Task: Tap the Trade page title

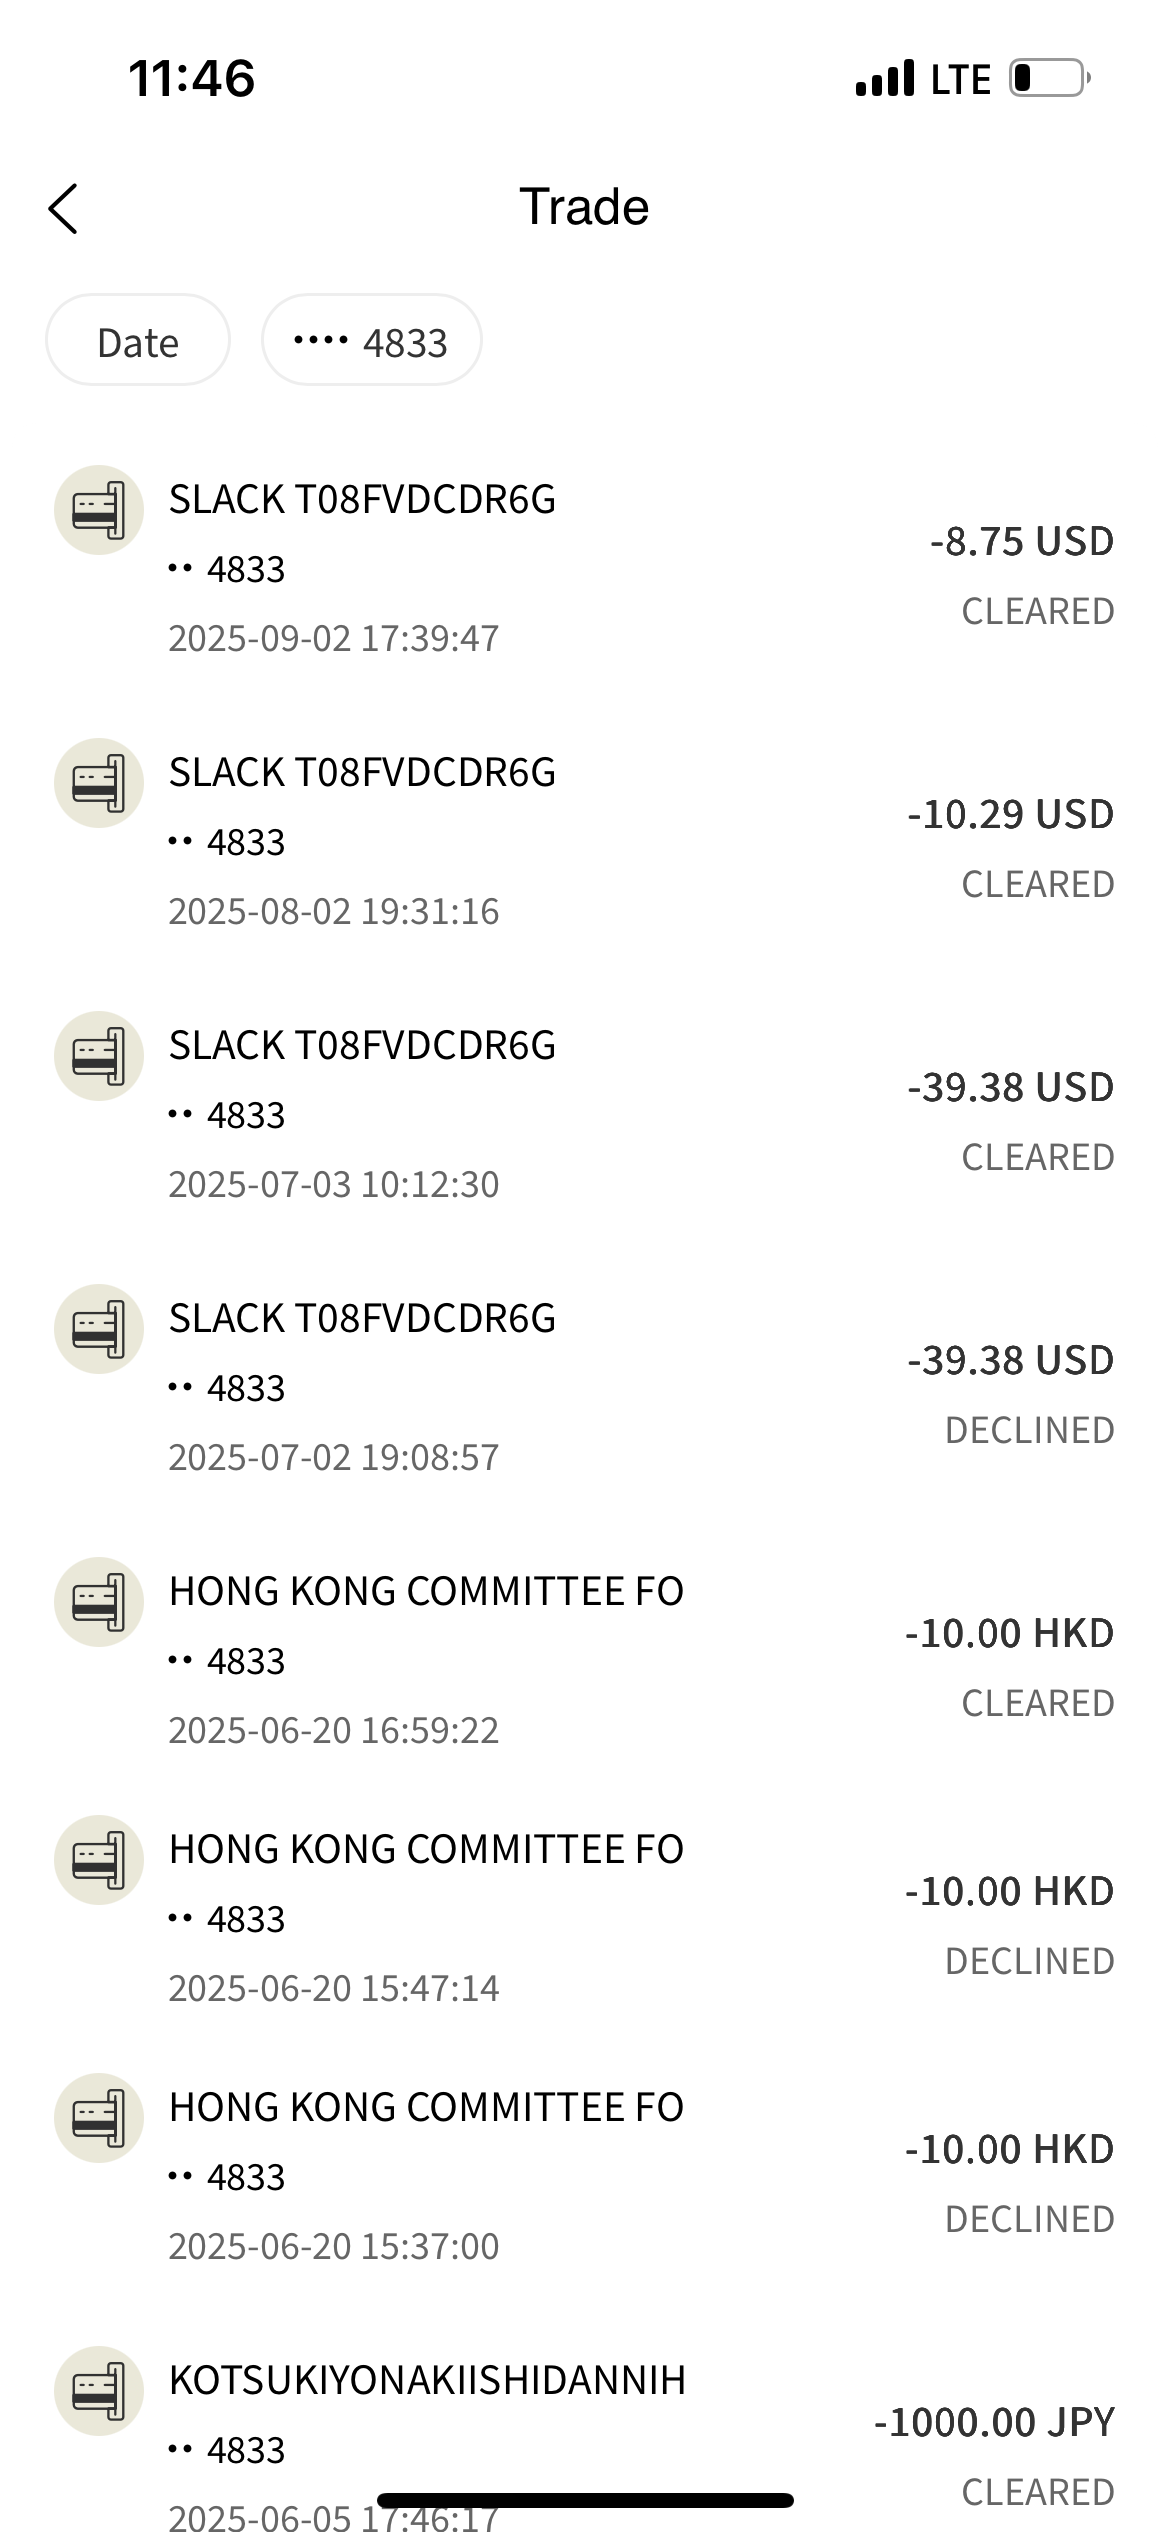Action: coord(584,208)
